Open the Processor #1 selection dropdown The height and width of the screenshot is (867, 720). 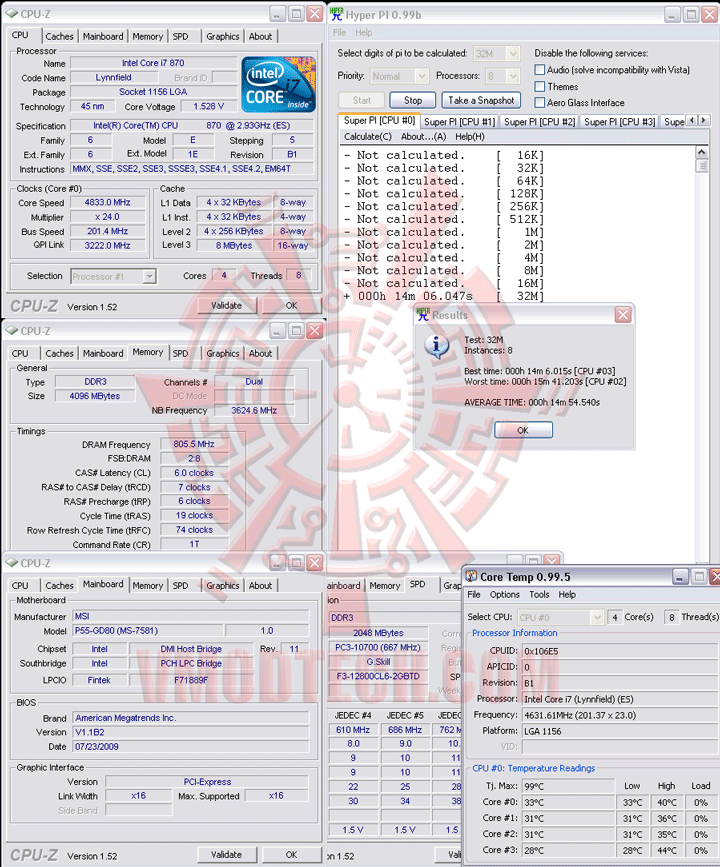coord(149,276)
